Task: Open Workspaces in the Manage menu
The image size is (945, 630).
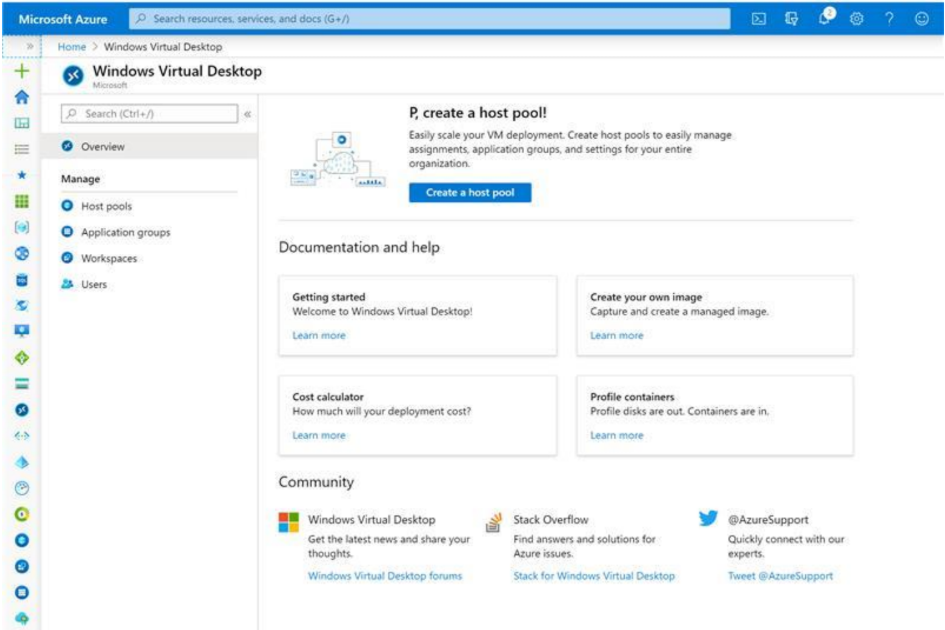Action: [x=109, y=258]
